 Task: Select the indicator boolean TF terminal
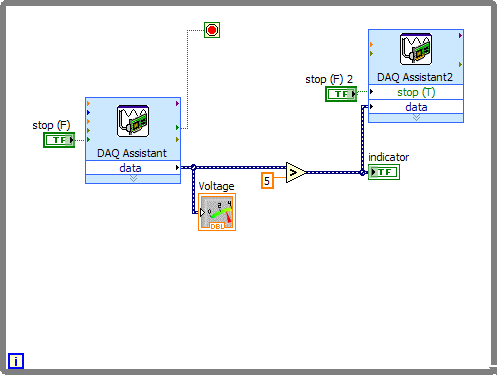[384, 172]
